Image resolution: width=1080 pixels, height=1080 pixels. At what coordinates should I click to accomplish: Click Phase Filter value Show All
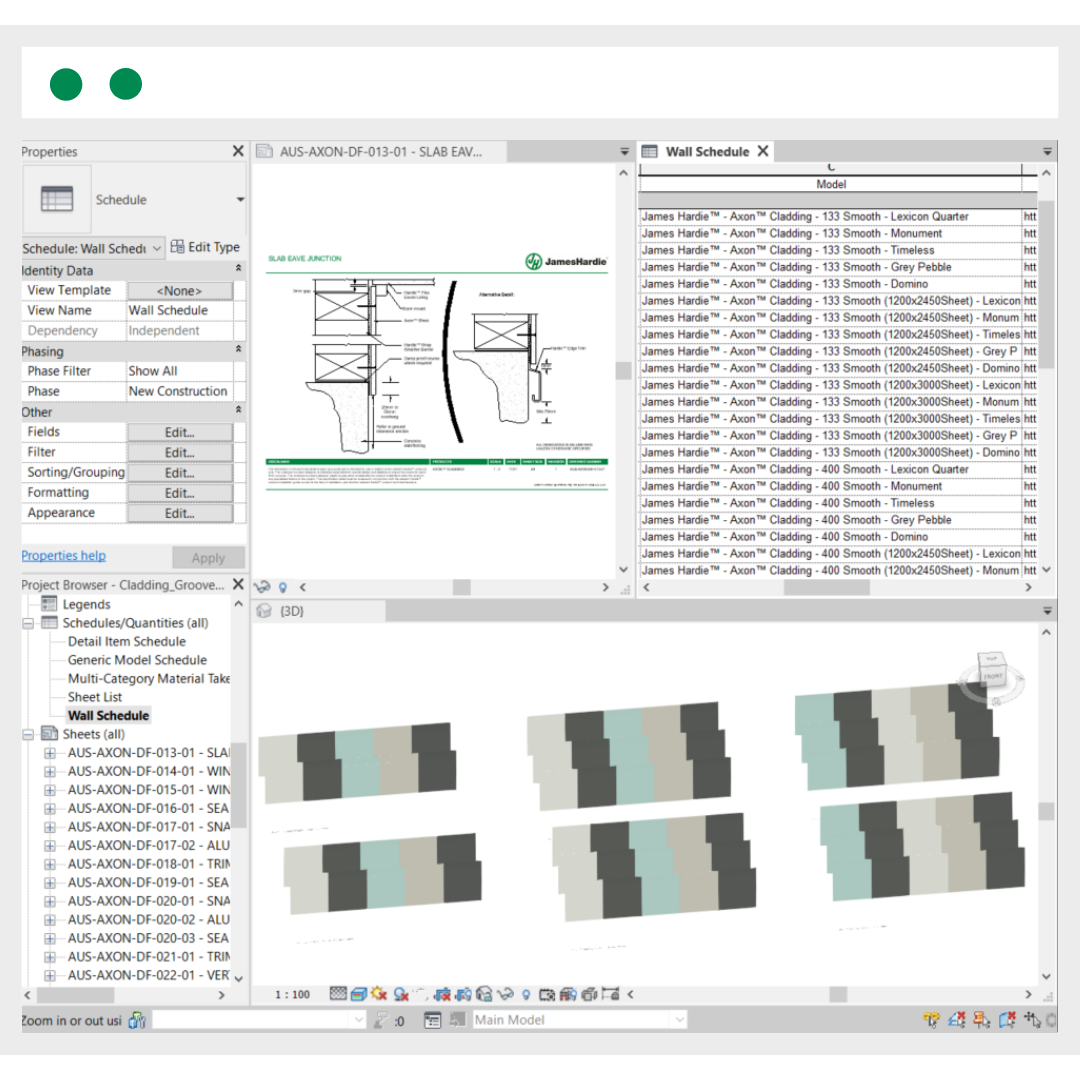[x=180, y=371]
